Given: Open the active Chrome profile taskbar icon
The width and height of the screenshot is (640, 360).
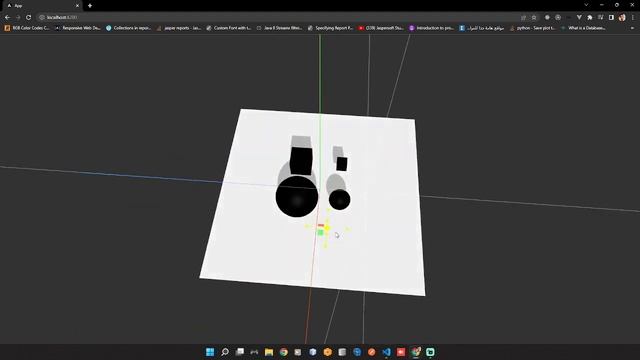Looking at the screenshot, I should (416, 352).
